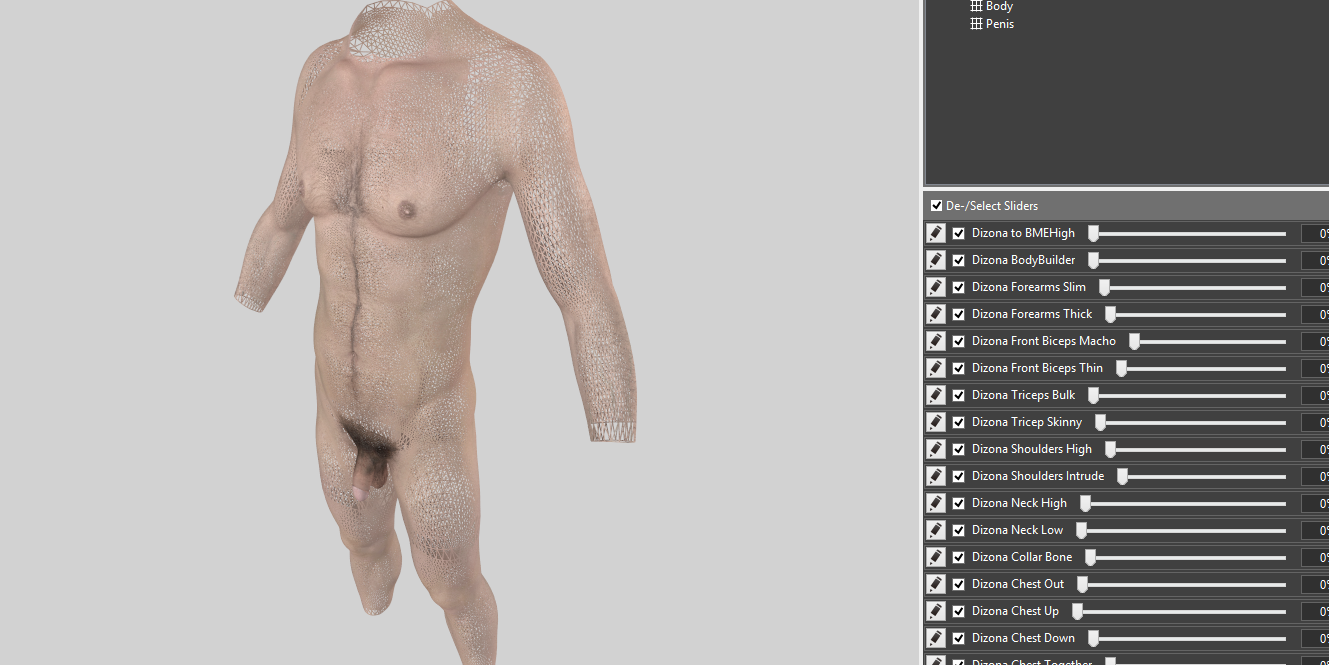
Task: Uncheck the Dizona Neck High checkbox
Action: click(x=959, y=503)
